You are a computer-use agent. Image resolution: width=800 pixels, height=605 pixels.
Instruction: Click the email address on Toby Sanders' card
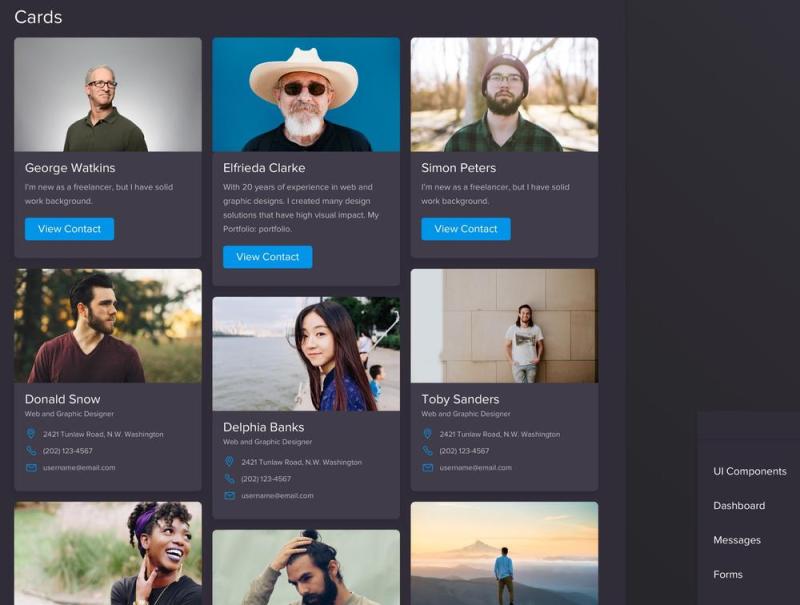[476, 466]
